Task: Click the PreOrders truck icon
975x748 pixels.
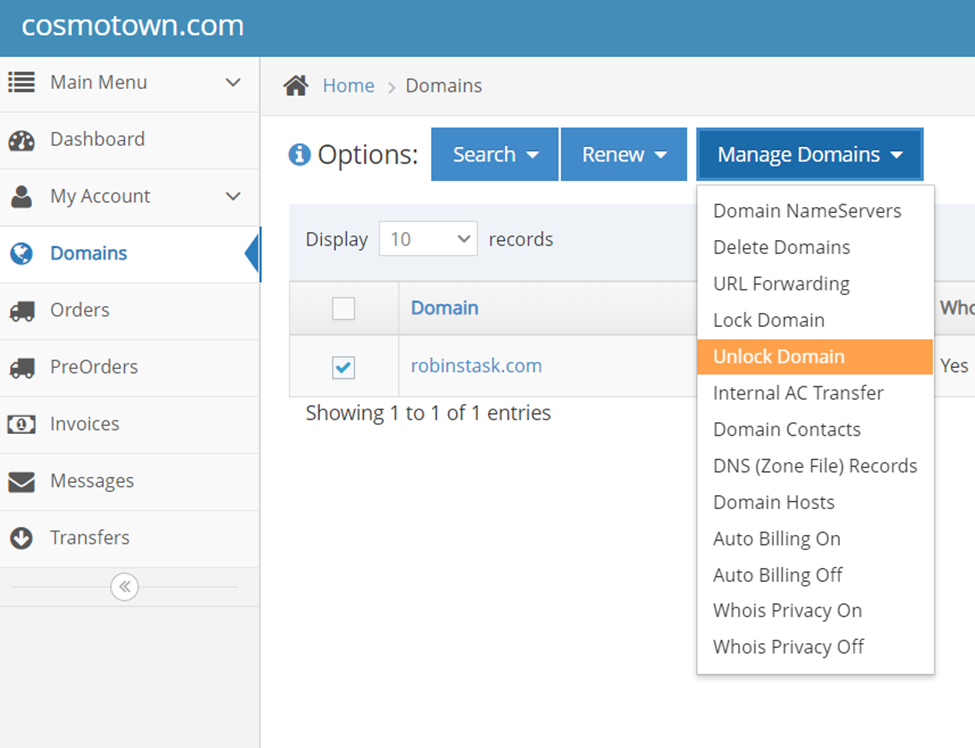Action: (x=21, y=368)
